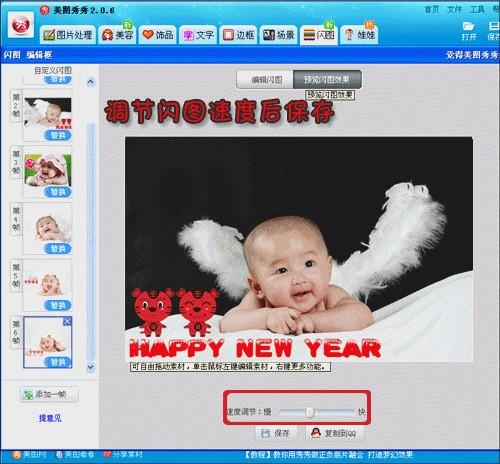Switch to 预览闪图效果 mode
Image resolution: width=500 pixels, height=464 pixels.
click(327, 80)
